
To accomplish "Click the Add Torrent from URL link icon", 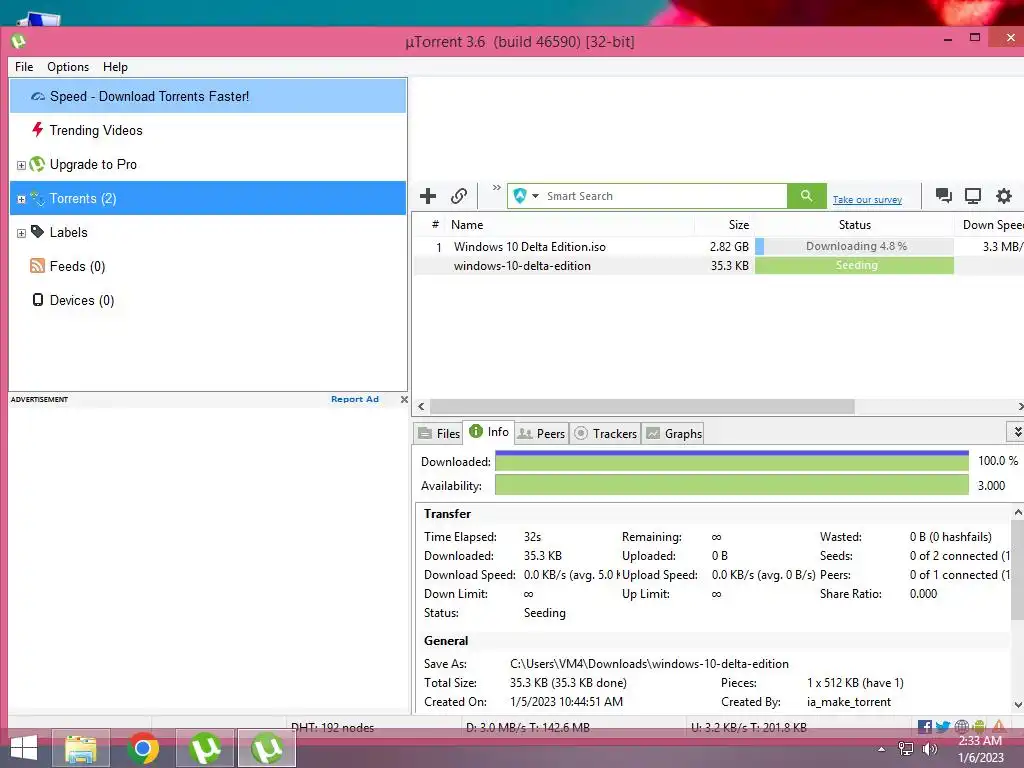I will point(458,196).
